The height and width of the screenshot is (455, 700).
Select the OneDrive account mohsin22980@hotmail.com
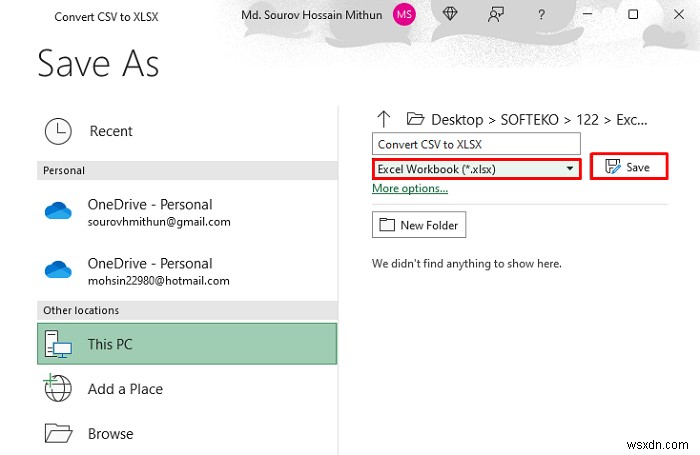(x=187, y=271)
